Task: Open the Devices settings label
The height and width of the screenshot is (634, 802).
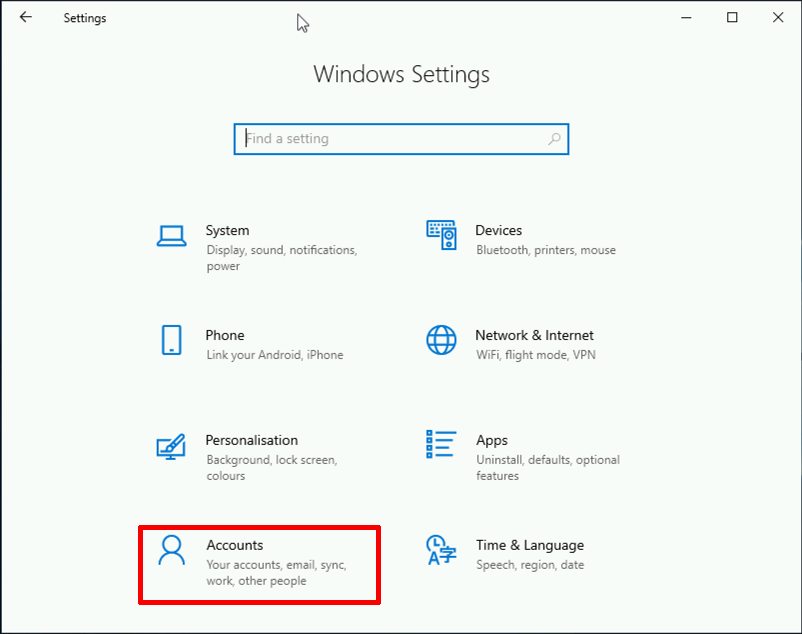Action: point(499,231)
